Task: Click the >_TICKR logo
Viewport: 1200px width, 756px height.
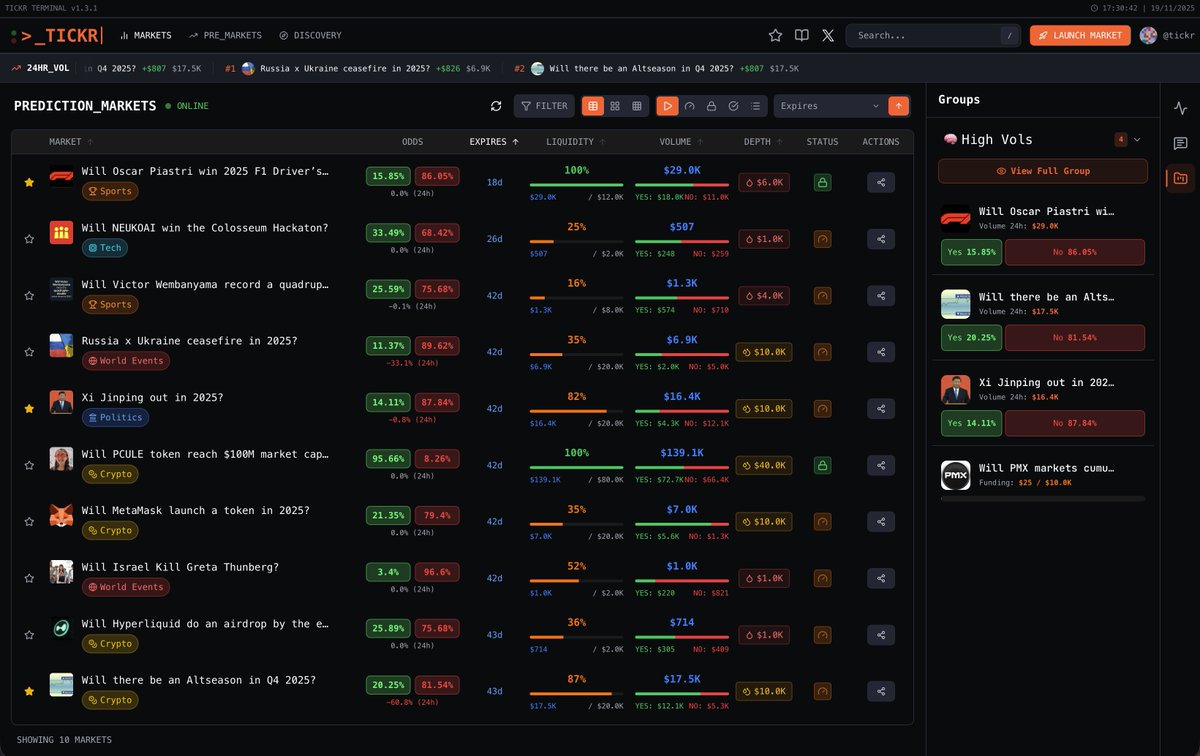Action: [x=55, y=35]
